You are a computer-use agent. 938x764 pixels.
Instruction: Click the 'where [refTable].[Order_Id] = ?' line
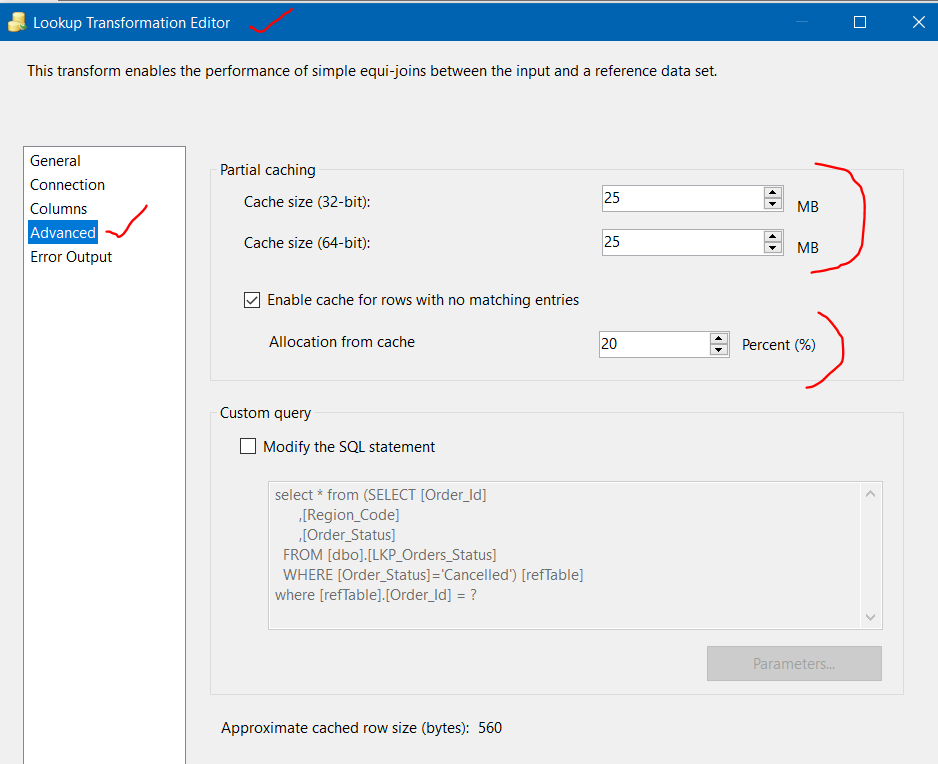coord(376,595)
